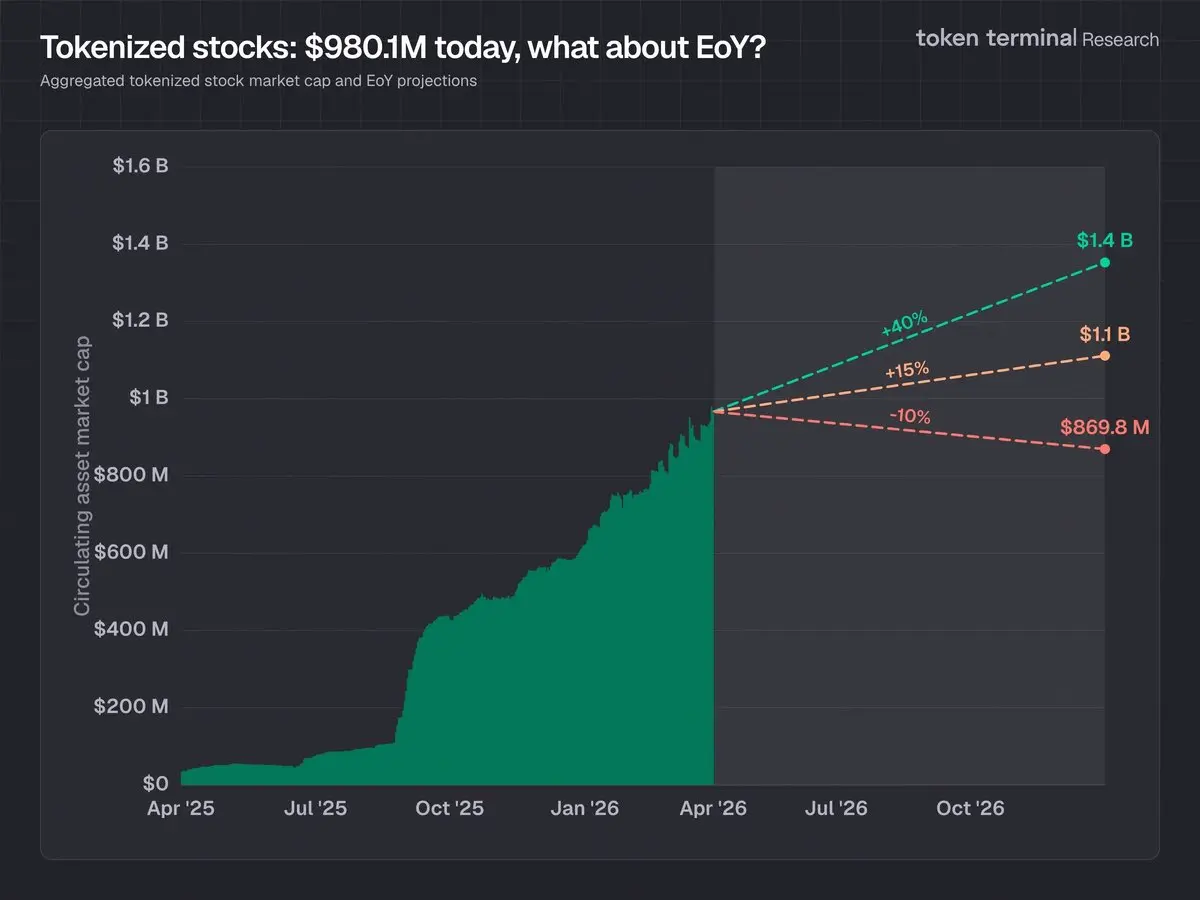Click the orange $1.1 B projection value
Screen dimensions: 1200x900
coord(1105,334)
